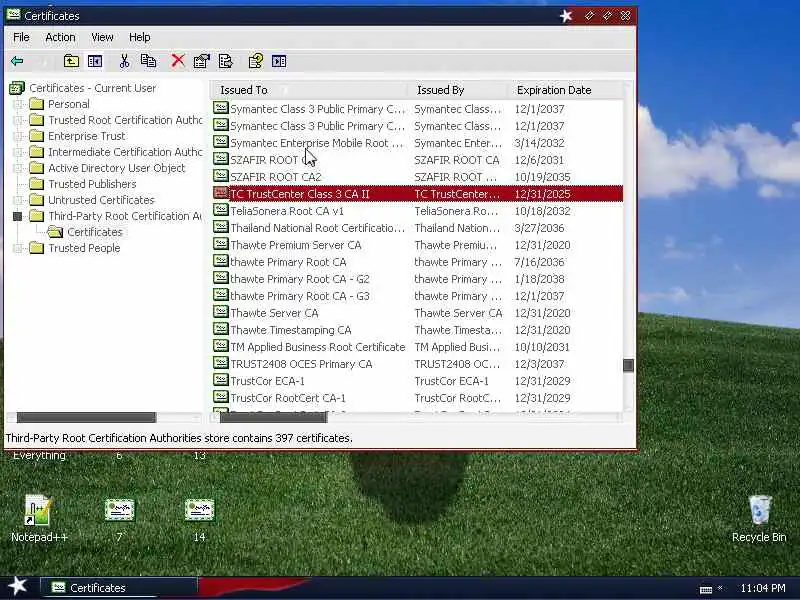Expand the Enterprise Trust node
Screen dimensions: 800x600
(18, 136)
